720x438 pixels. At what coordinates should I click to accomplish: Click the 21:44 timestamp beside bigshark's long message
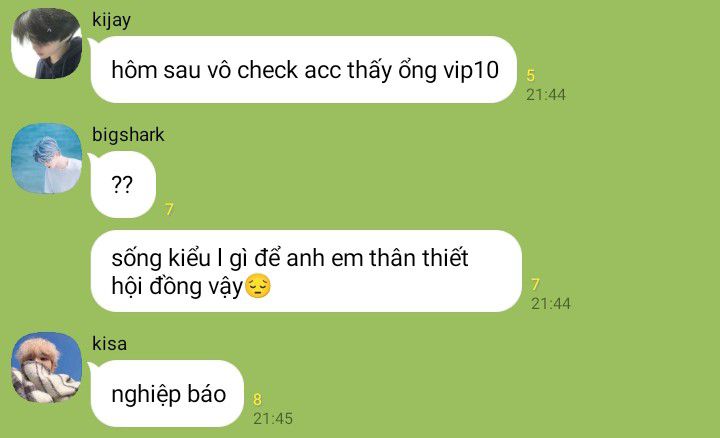pyautogui.click(x=551, y=303)
